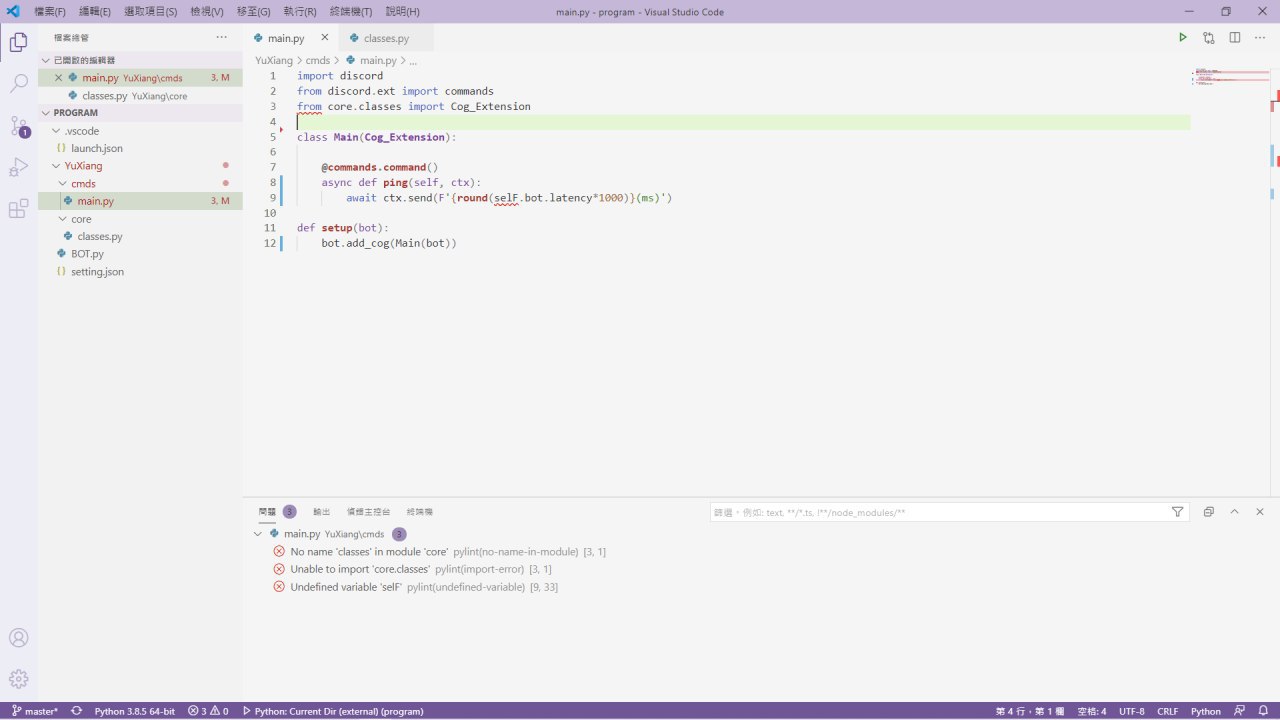Screen dimensions: 1280x720
Task: Click the master branch status item
Action: point(35,711)
